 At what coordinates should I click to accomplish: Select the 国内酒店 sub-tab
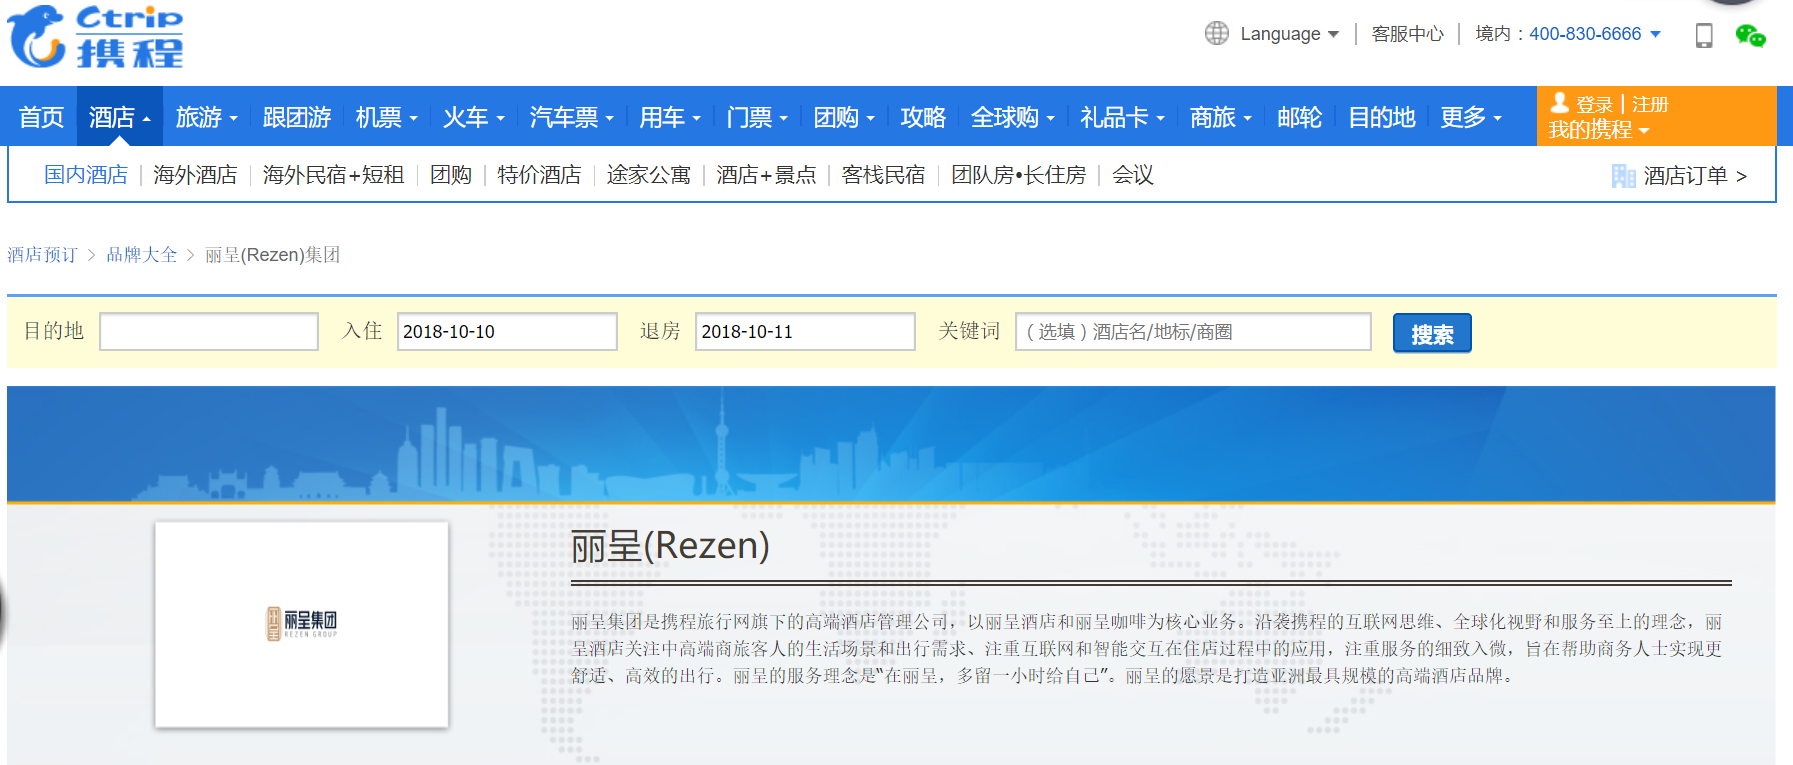tap(86, 175)
